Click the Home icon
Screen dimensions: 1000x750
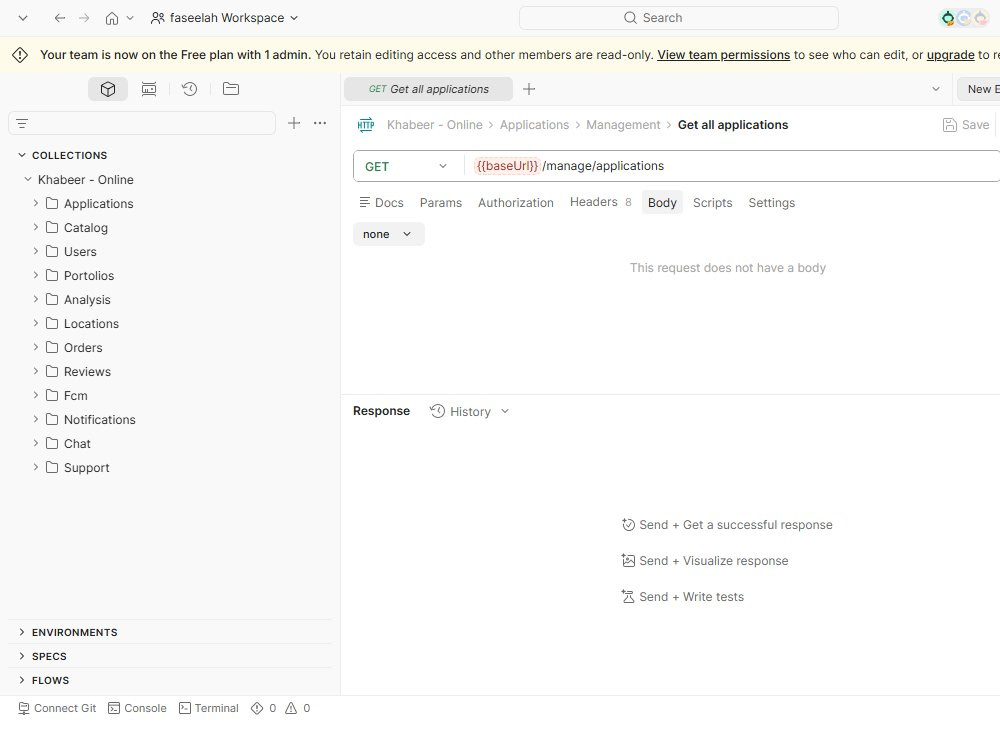tap(112, 18)
